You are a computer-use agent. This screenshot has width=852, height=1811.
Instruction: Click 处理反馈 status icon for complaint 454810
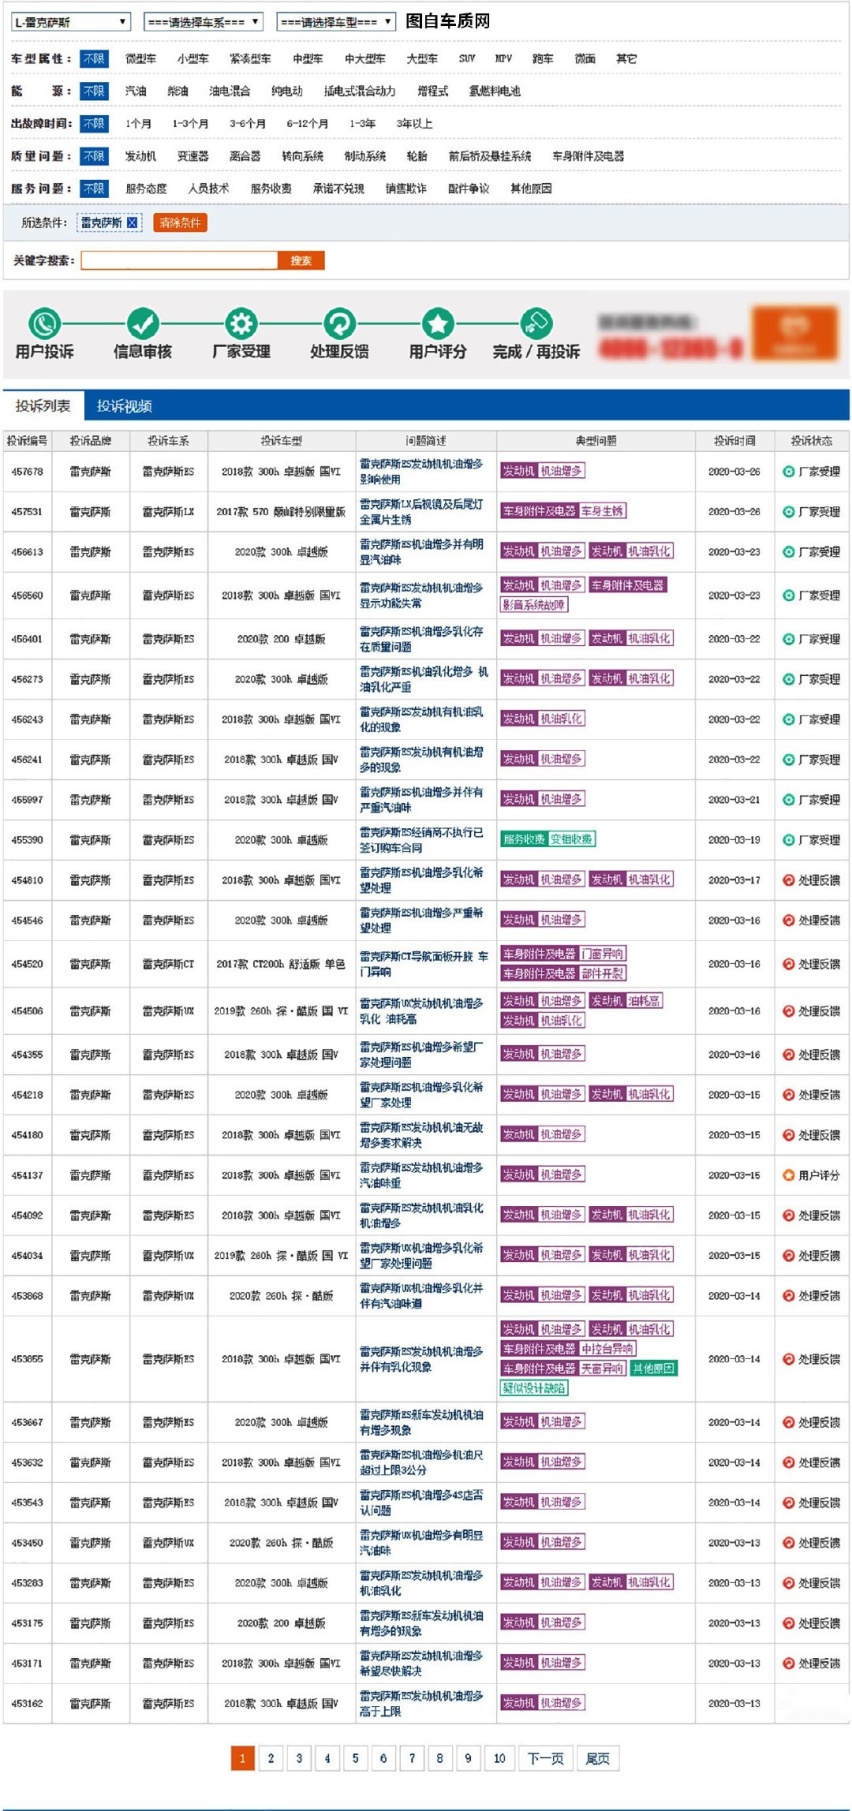point(789,880)
